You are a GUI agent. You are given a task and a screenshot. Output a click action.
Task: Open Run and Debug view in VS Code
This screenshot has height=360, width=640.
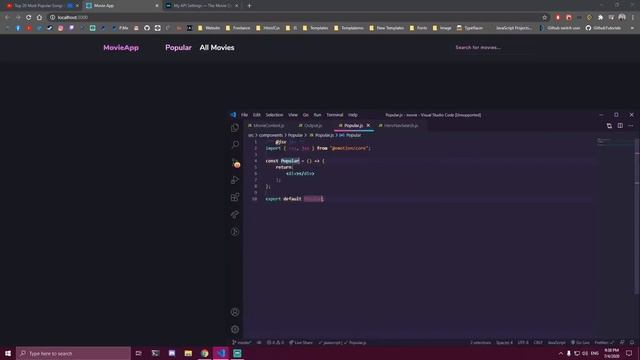235,180
